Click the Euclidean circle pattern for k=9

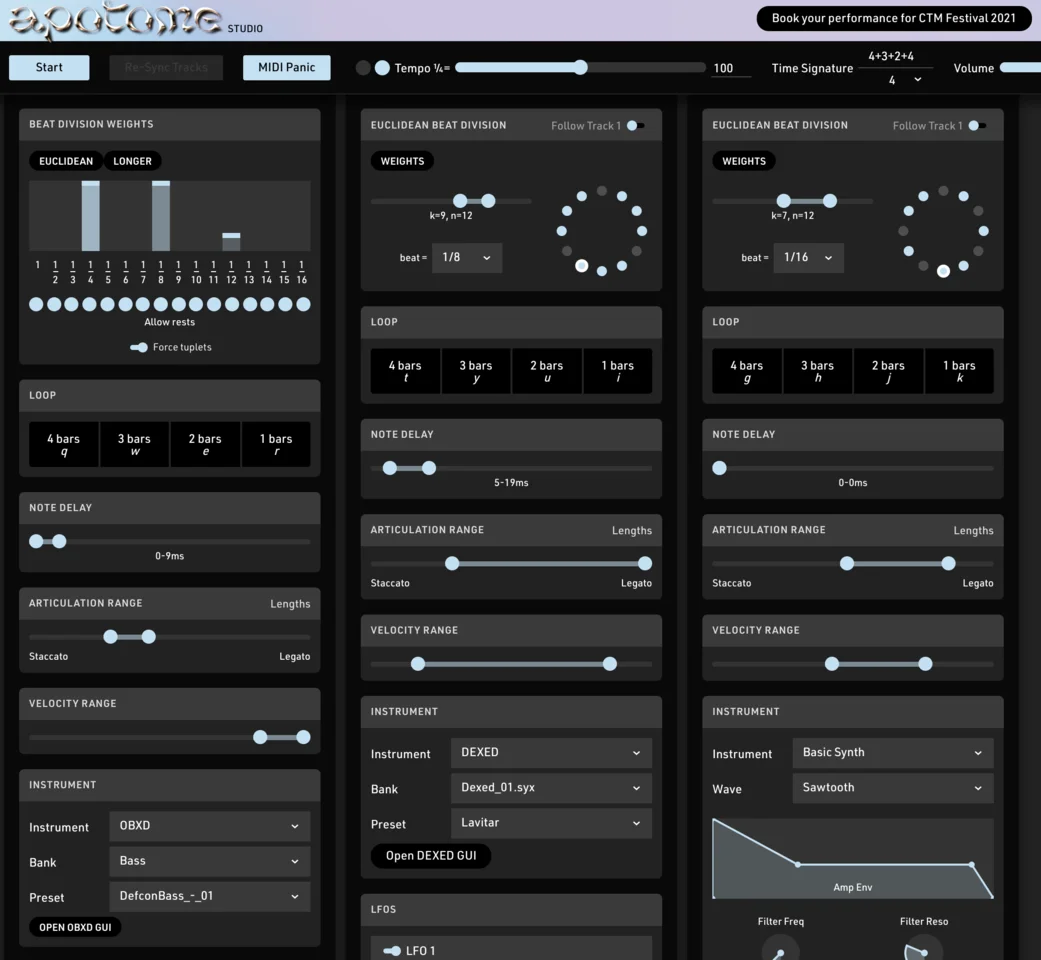pyautogui.click(x=602, y=230)
